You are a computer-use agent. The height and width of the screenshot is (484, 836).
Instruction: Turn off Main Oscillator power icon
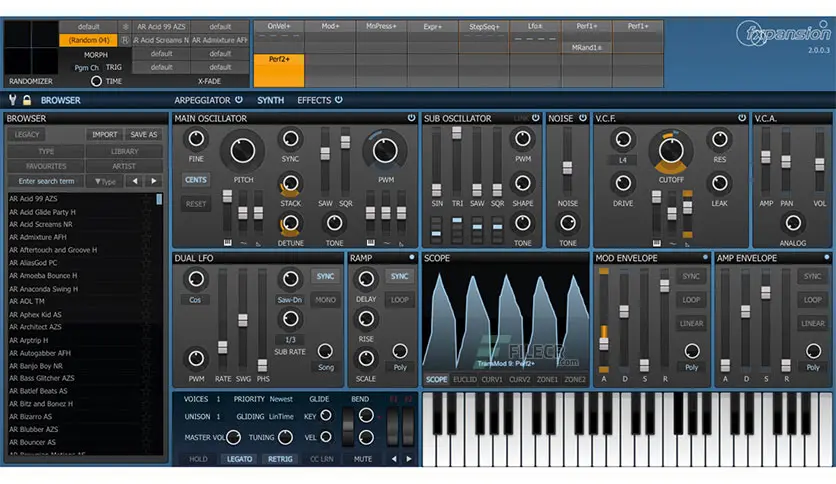[411, 118]
